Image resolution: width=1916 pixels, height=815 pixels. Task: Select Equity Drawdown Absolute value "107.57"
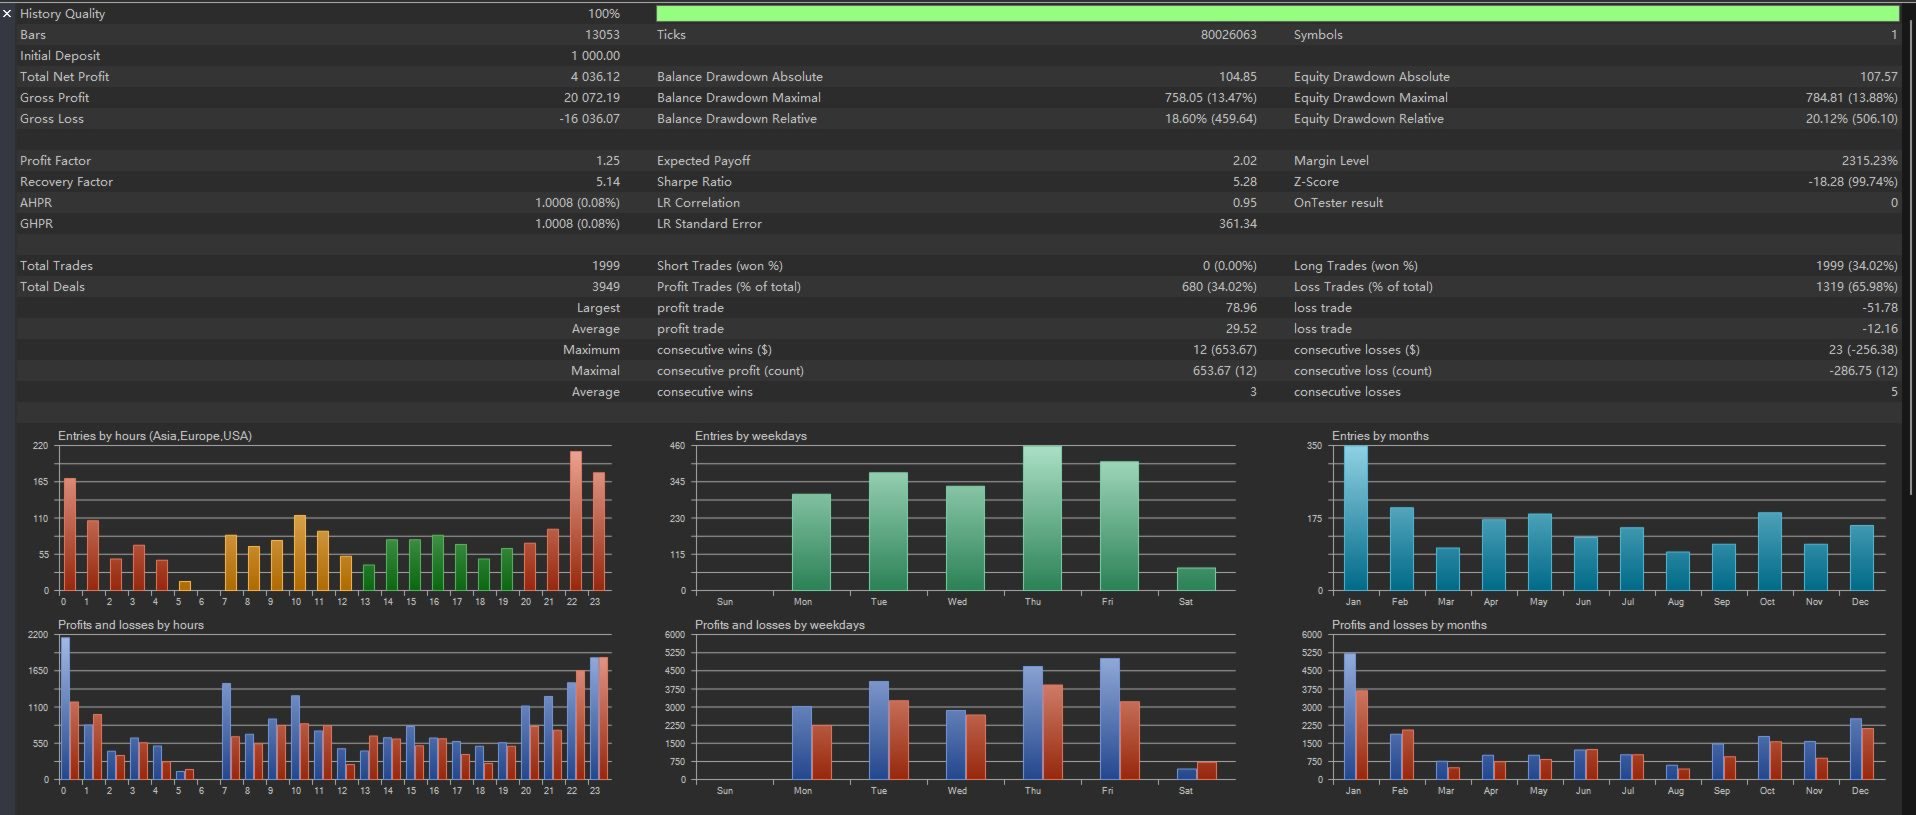pyautogui.click(x=1879, y=77)
